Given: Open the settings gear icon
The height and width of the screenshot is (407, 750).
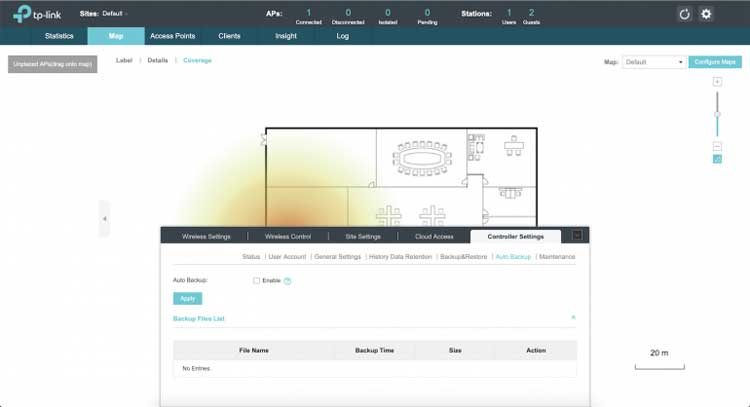Looking at the screenshot, I should [x=706, y=14].
